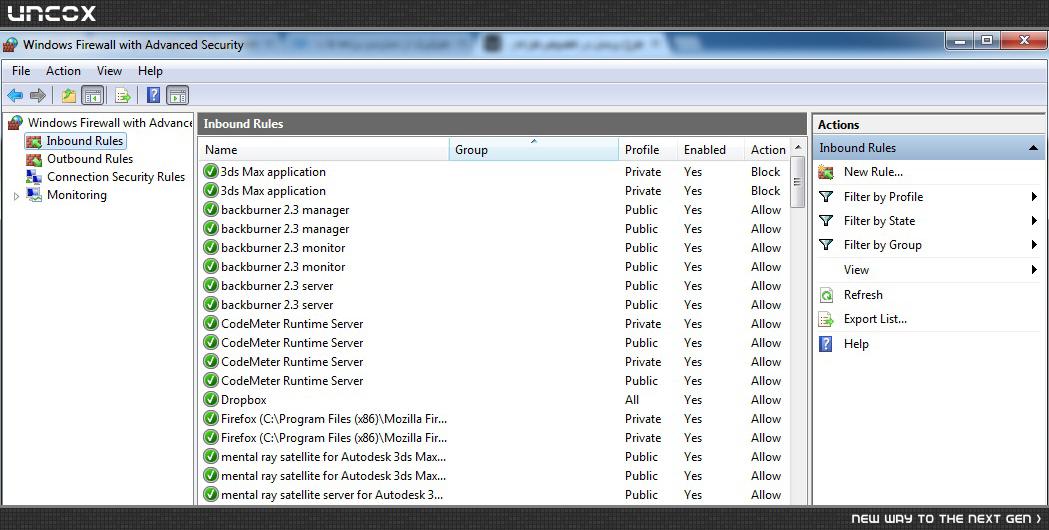Click Export List... in Actions pane
Viewport: 1049px width, 530px height.
click(875, 319)
